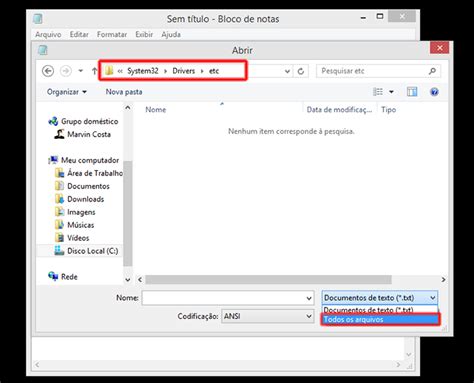This screenshot has height=383, width=474.
Task: Click the Grupo doméstico icon
Action: click(53, 121)
